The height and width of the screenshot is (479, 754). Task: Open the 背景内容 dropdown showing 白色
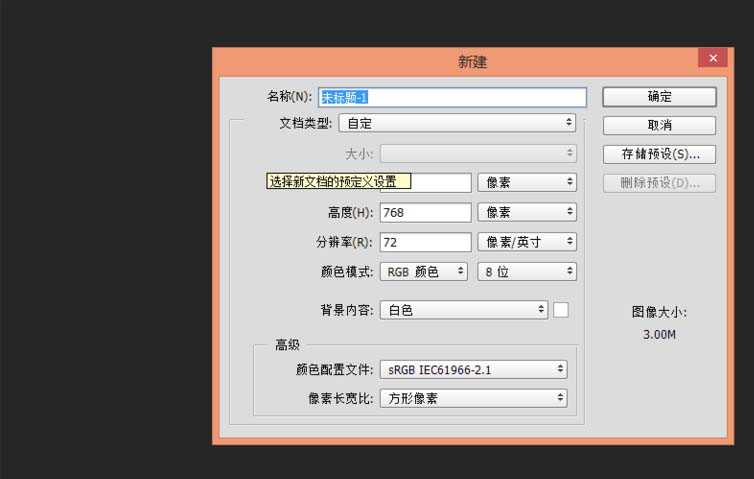tap(464, 310)
